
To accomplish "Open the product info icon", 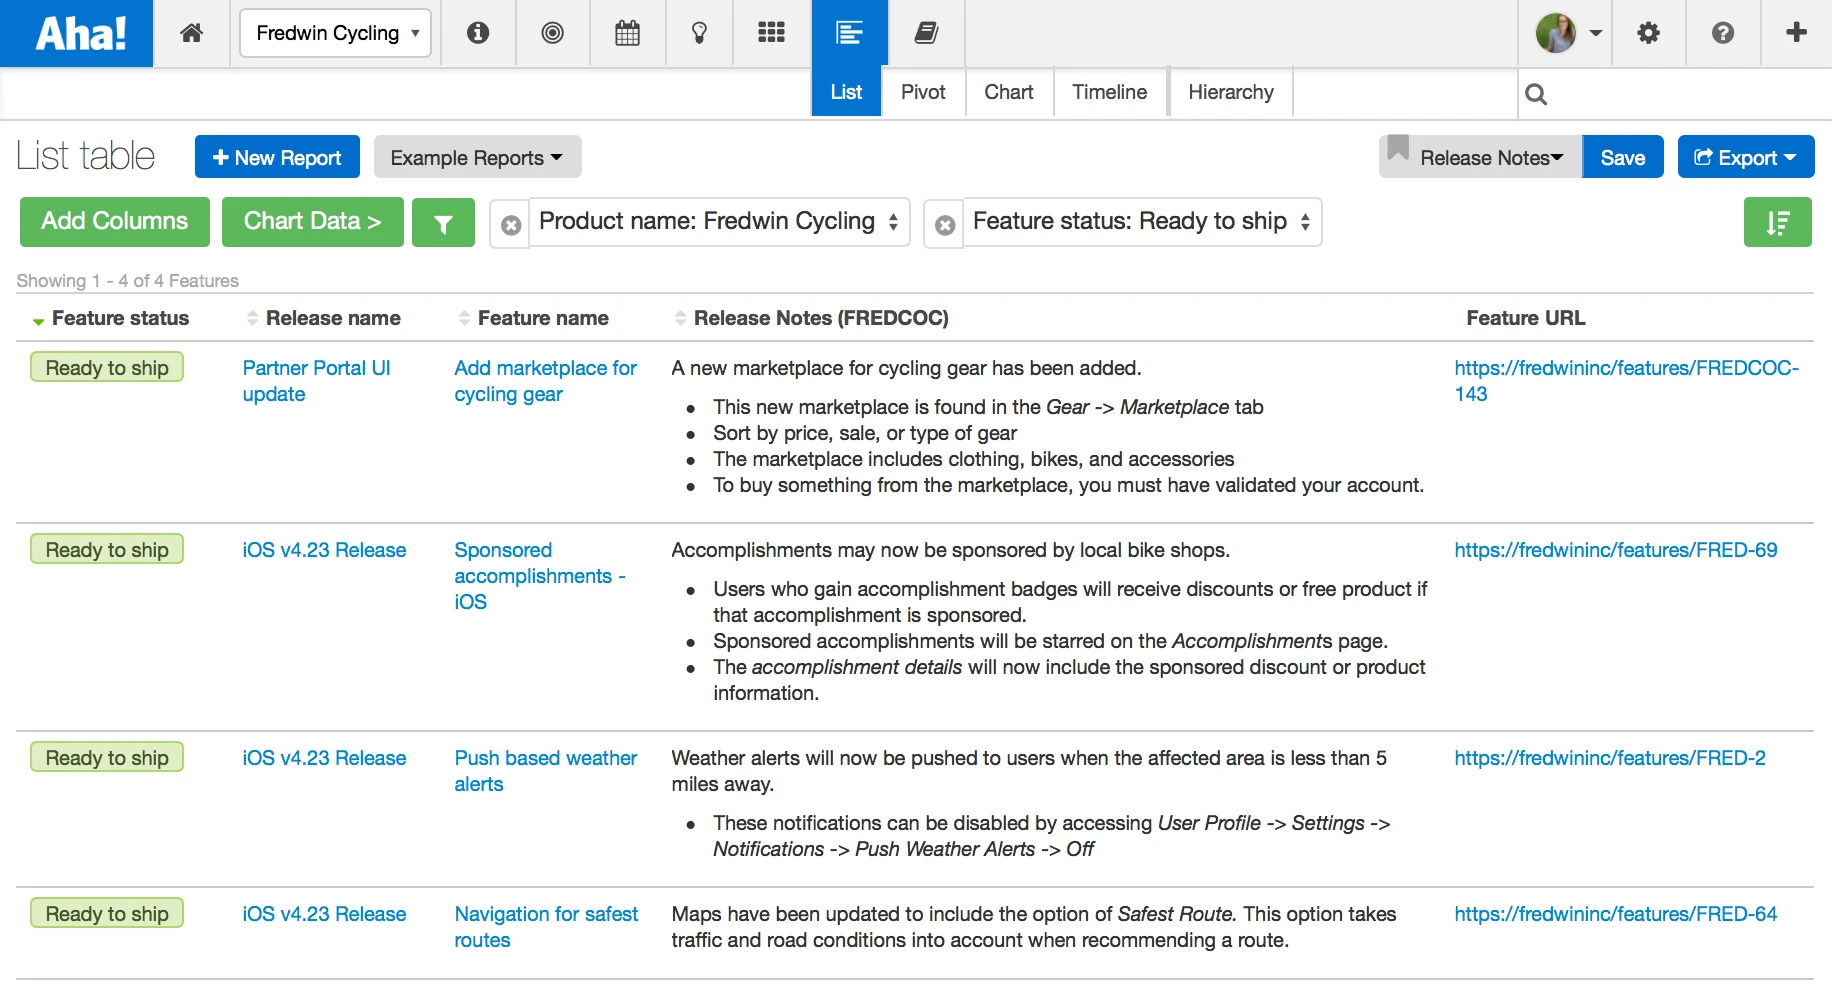I will pos(478,33).
